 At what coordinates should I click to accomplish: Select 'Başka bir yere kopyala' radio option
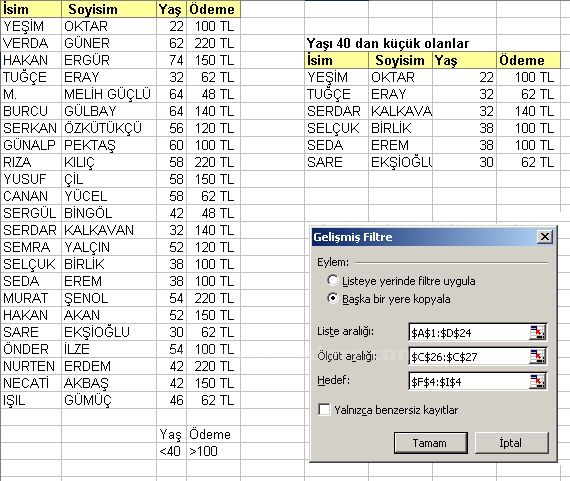pos(332,298)
